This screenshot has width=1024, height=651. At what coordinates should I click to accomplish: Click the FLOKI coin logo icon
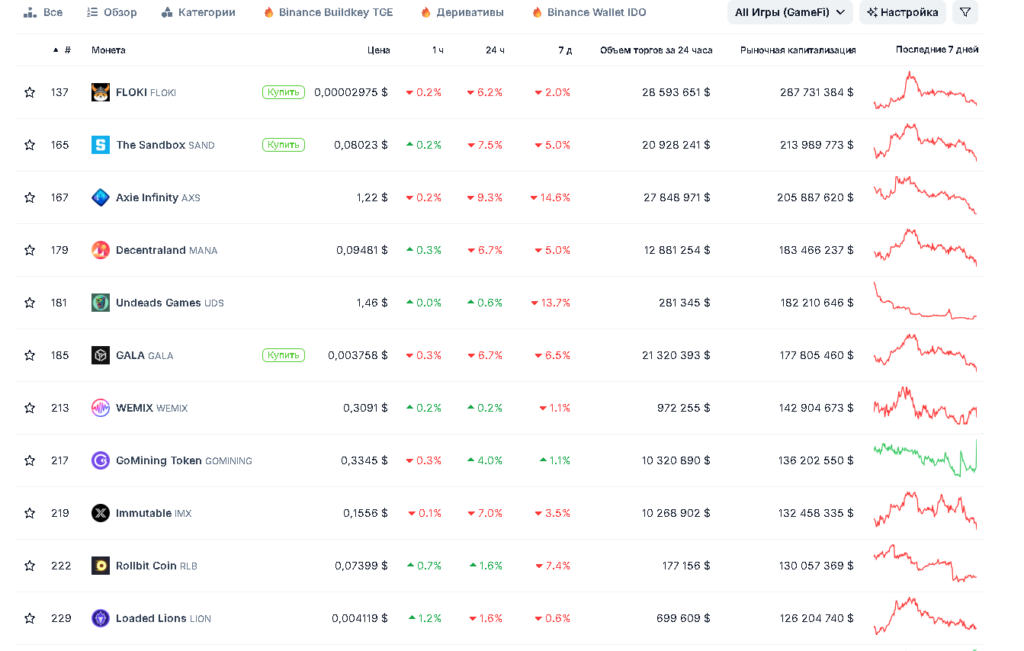pos(100,92)
